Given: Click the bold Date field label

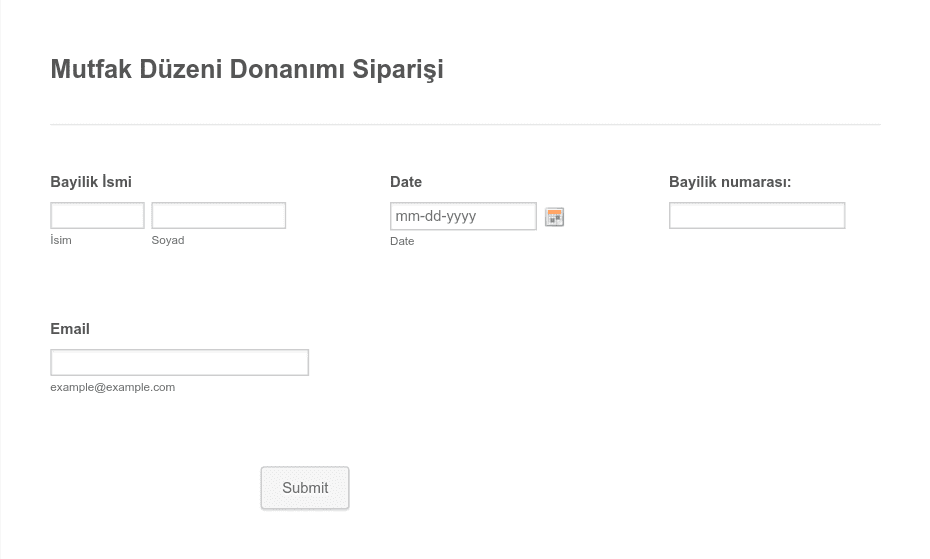Looking at the screenshot, I should click(406, 182).
